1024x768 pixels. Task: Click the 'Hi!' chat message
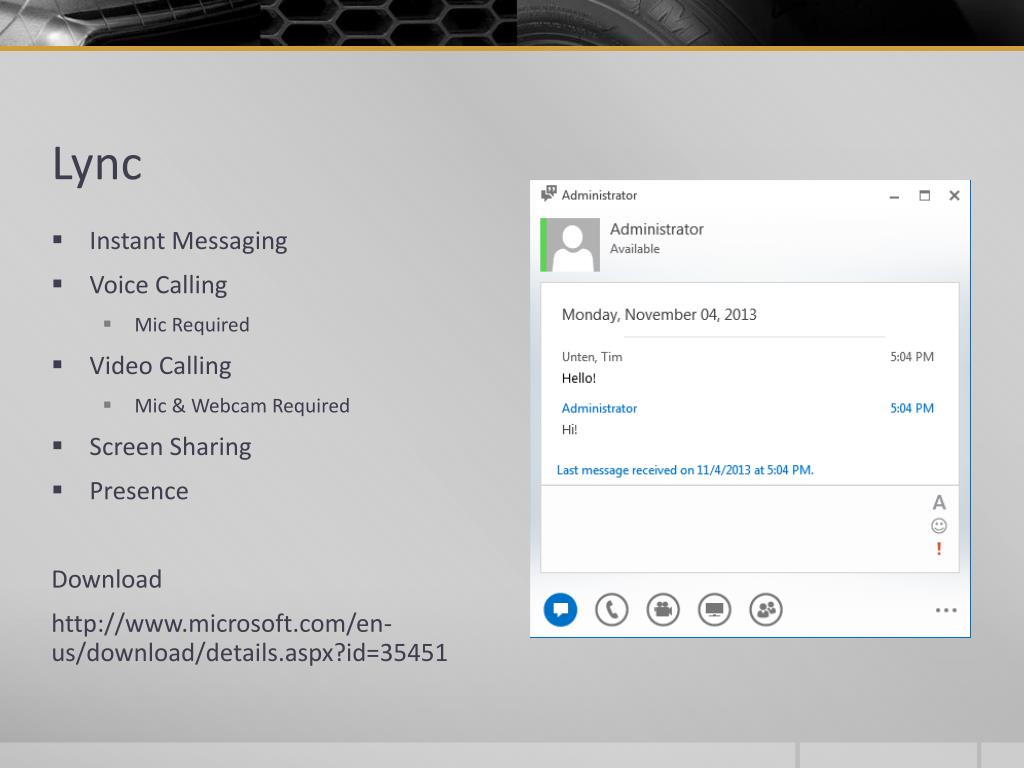[569, 430]
